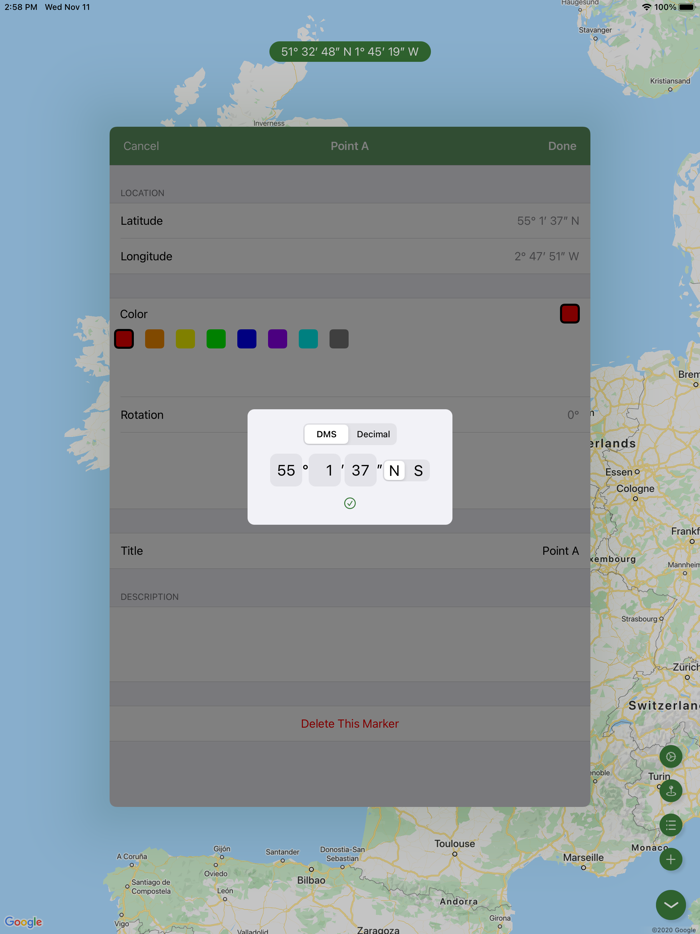The height and width of the screenshot is (934, 700).
Task: Tap the Toulouse label on map
Action: tap(455, 843)
